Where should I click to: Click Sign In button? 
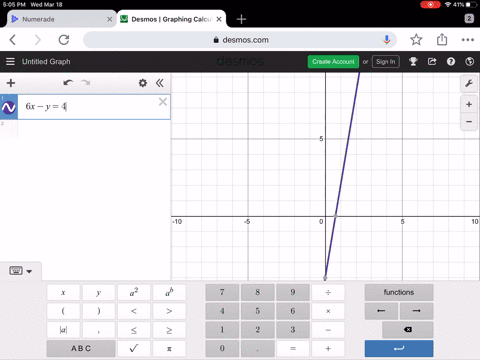point(385,62)
